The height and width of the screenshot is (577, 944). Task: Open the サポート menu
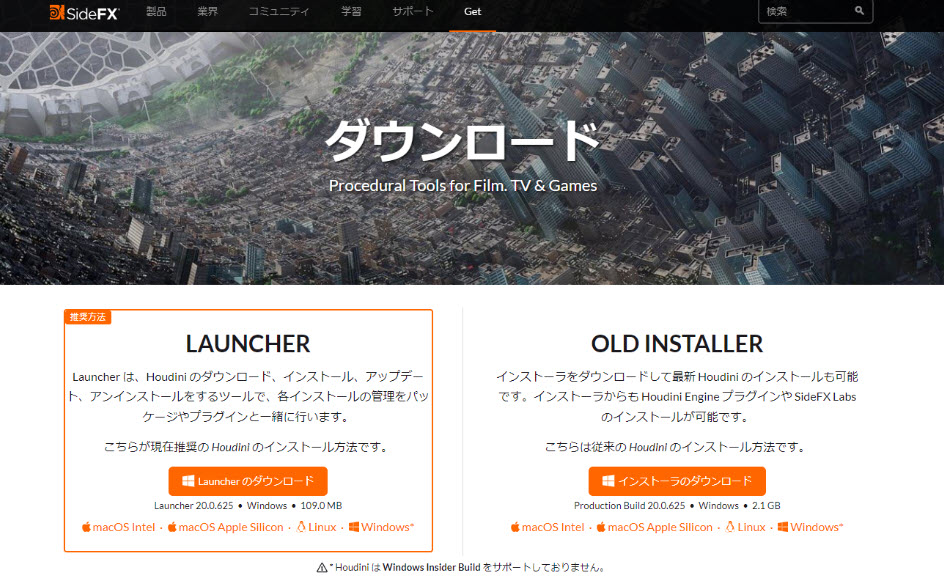412,11
